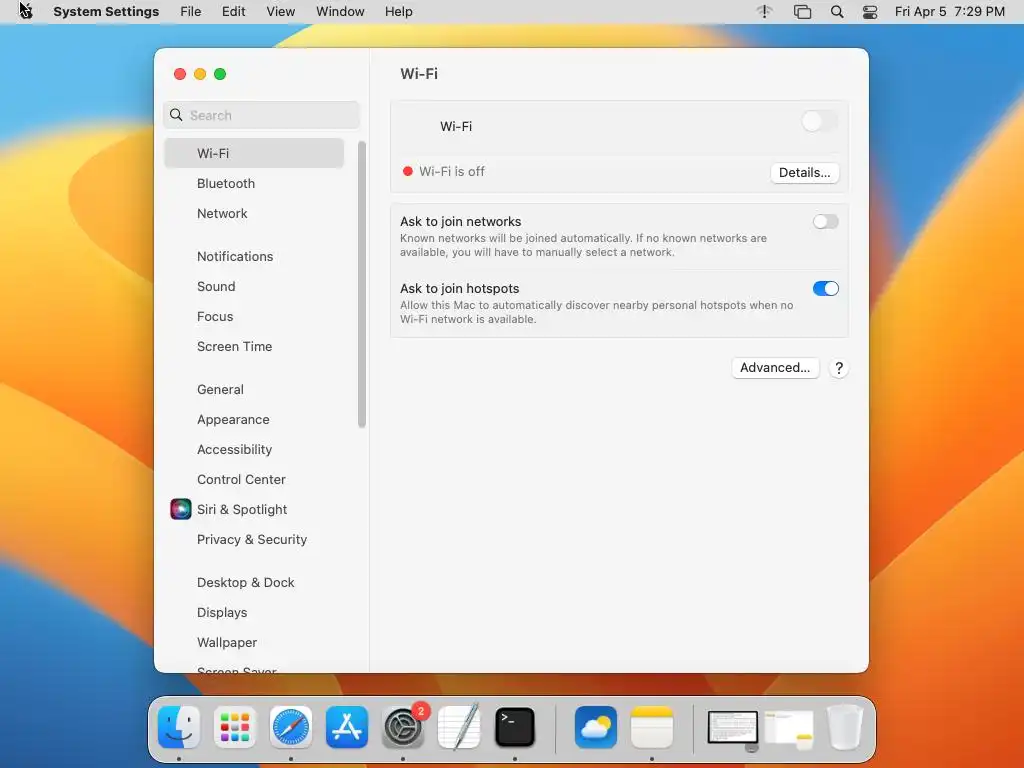Viewport: 1024px width, 768px height.
Task: Enable Ask to join networks
Action: 825,221
